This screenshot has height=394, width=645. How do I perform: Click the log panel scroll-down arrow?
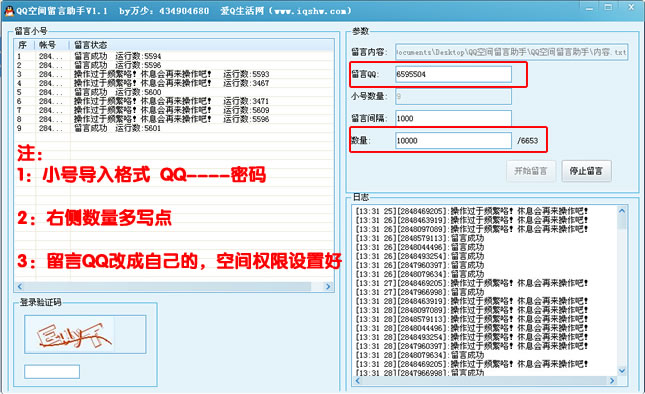tap(622, 371)
